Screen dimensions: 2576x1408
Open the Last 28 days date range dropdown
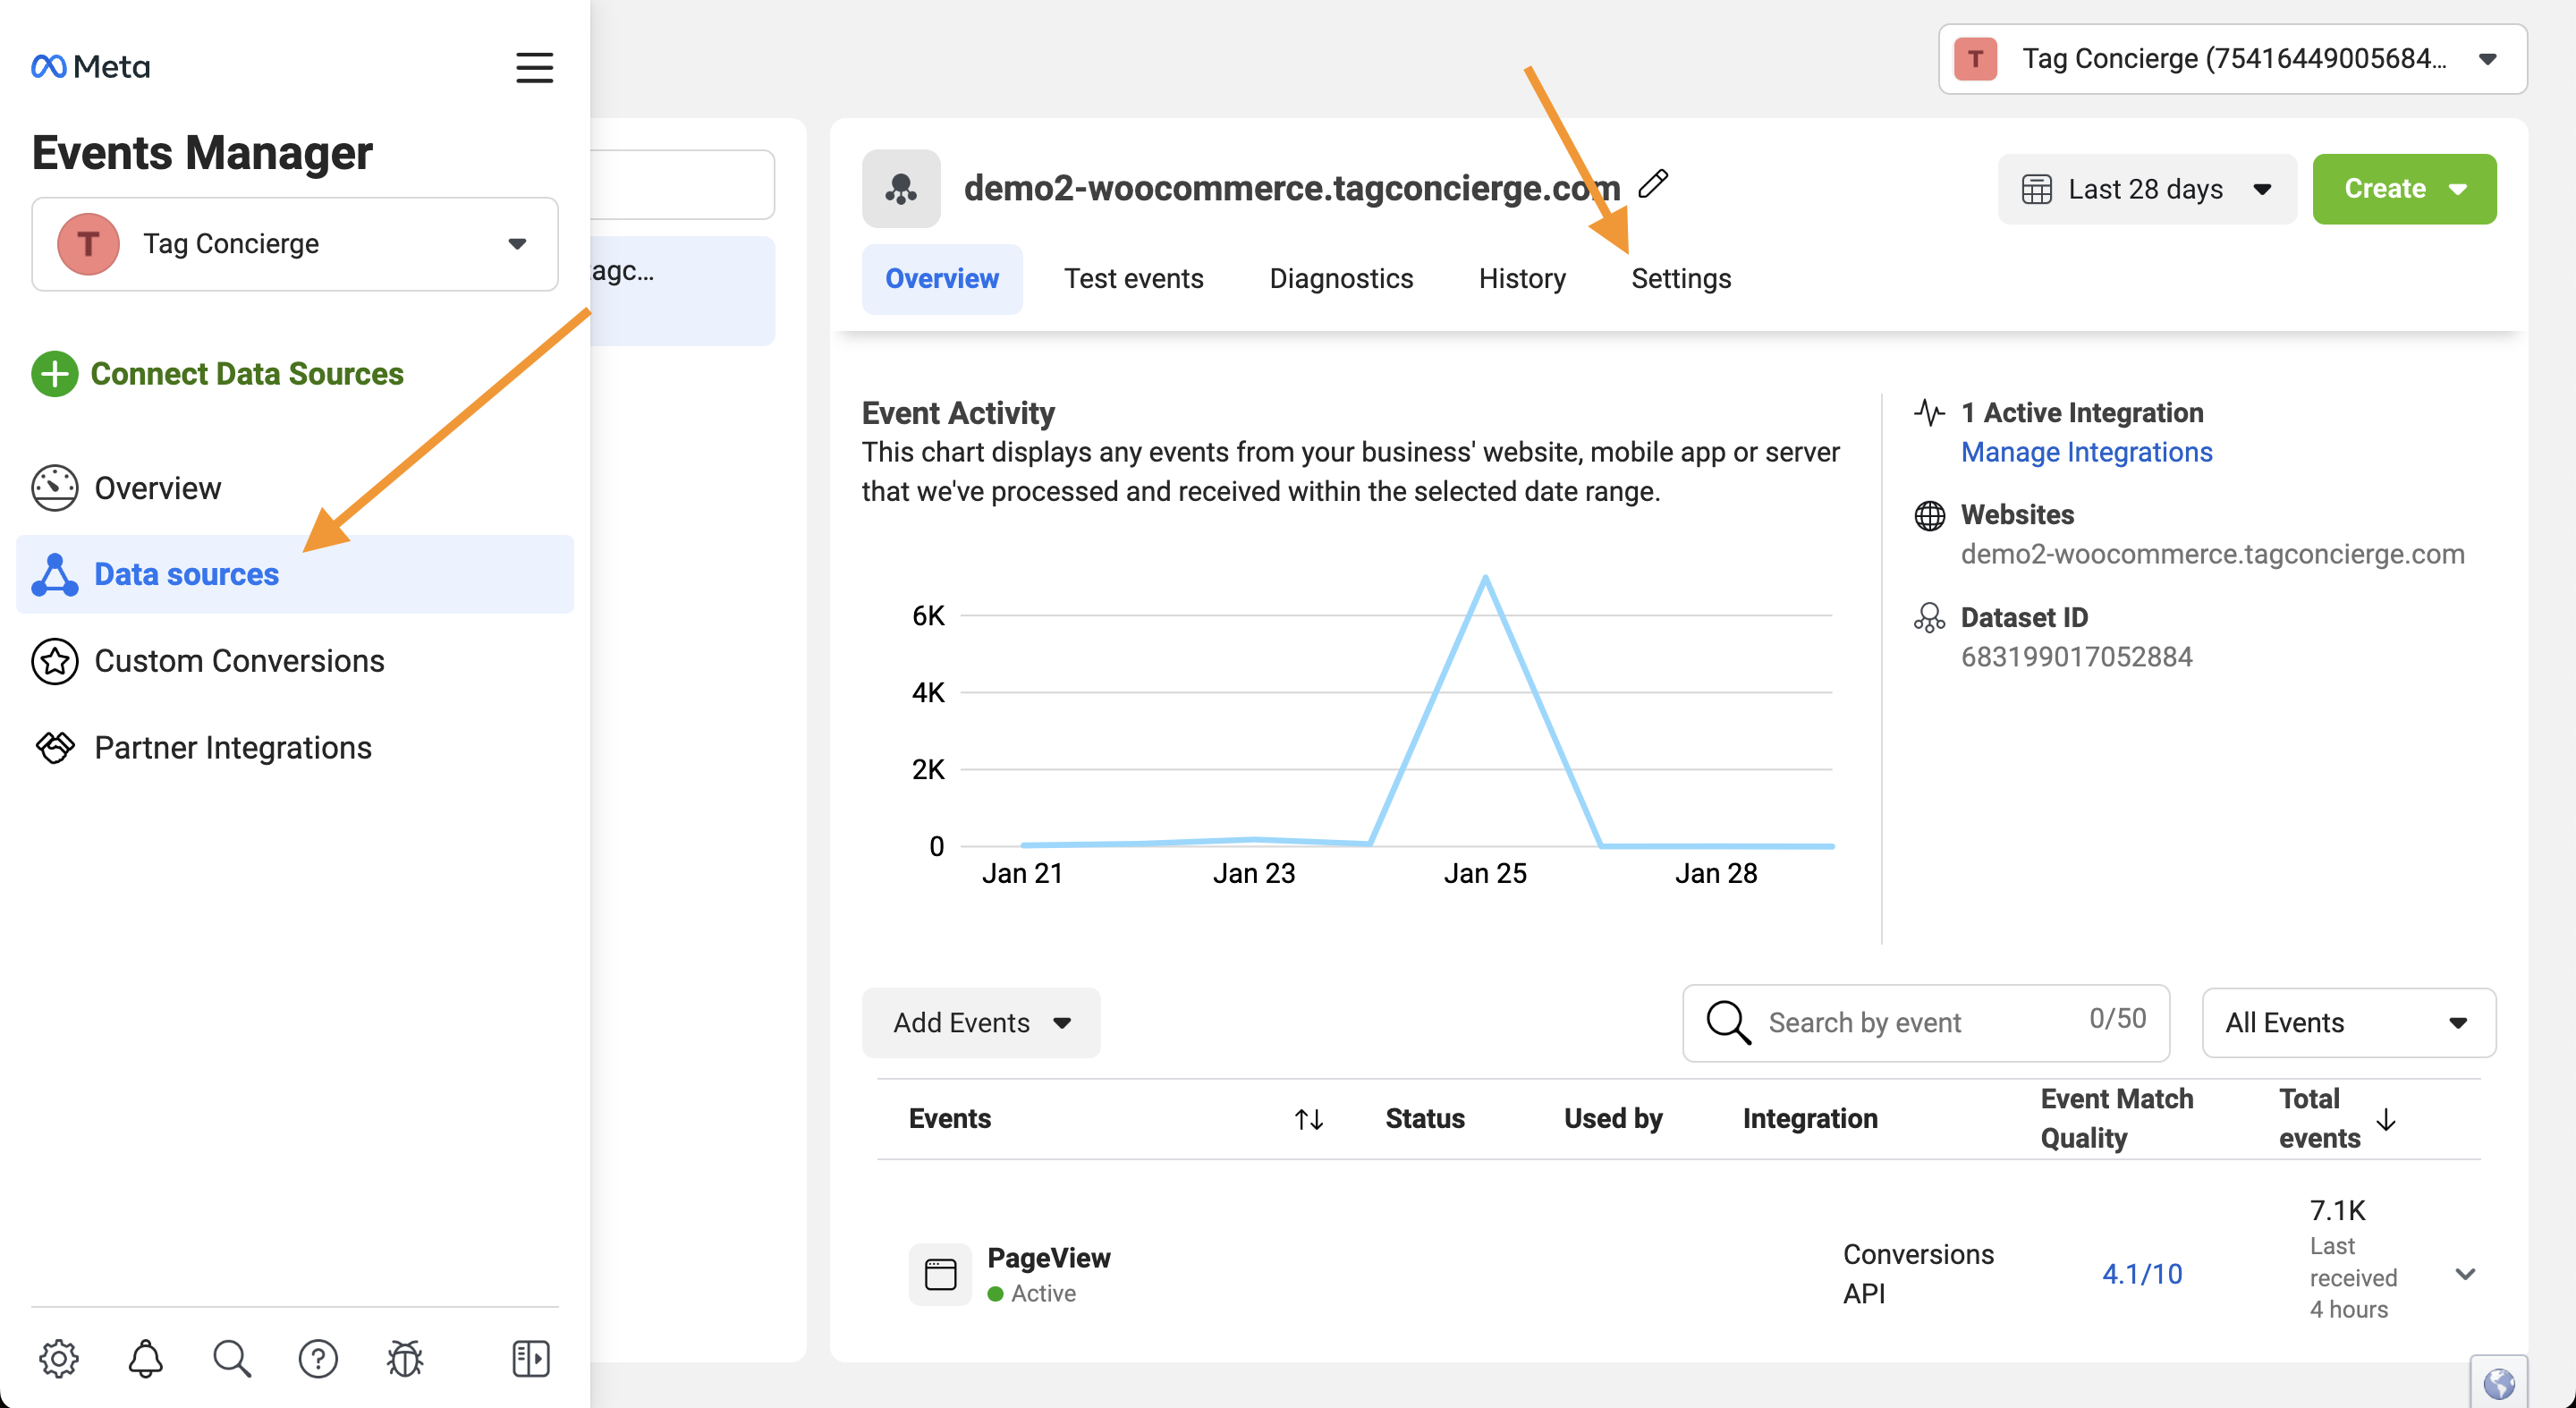pos(2146,189)
